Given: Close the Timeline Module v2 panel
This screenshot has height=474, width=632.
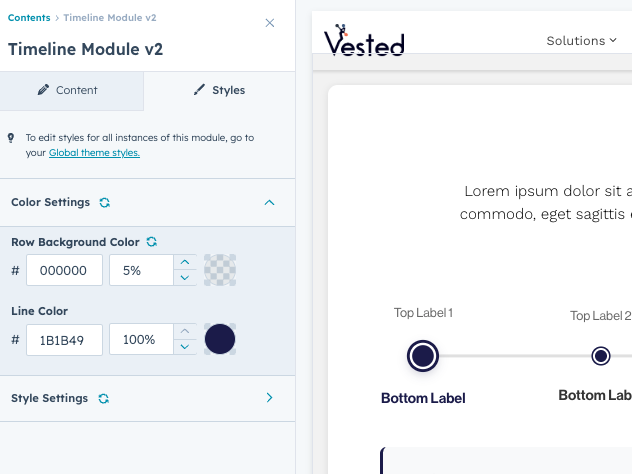Looking at the screenshot, I should 269,23.
